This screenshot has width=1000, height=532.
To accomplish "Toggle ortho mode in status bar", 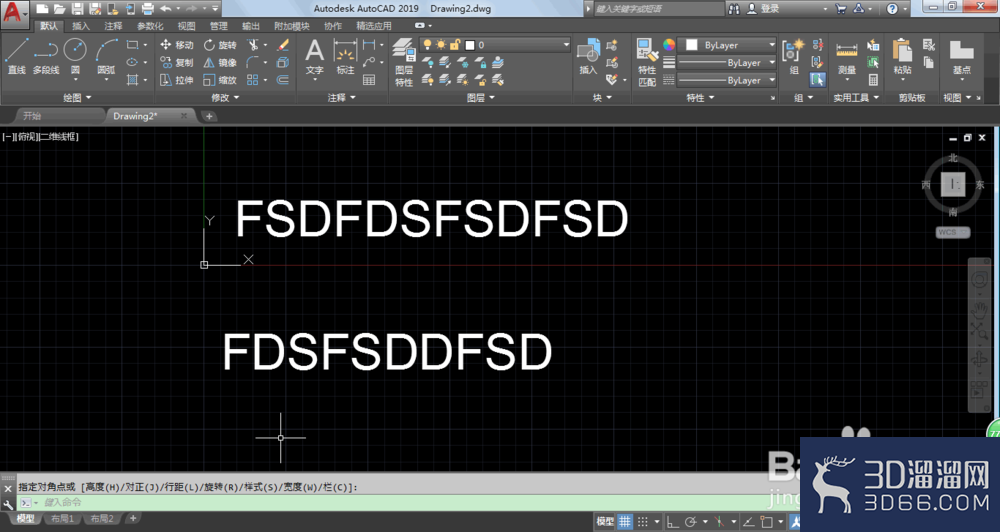I will coord(673,521).
